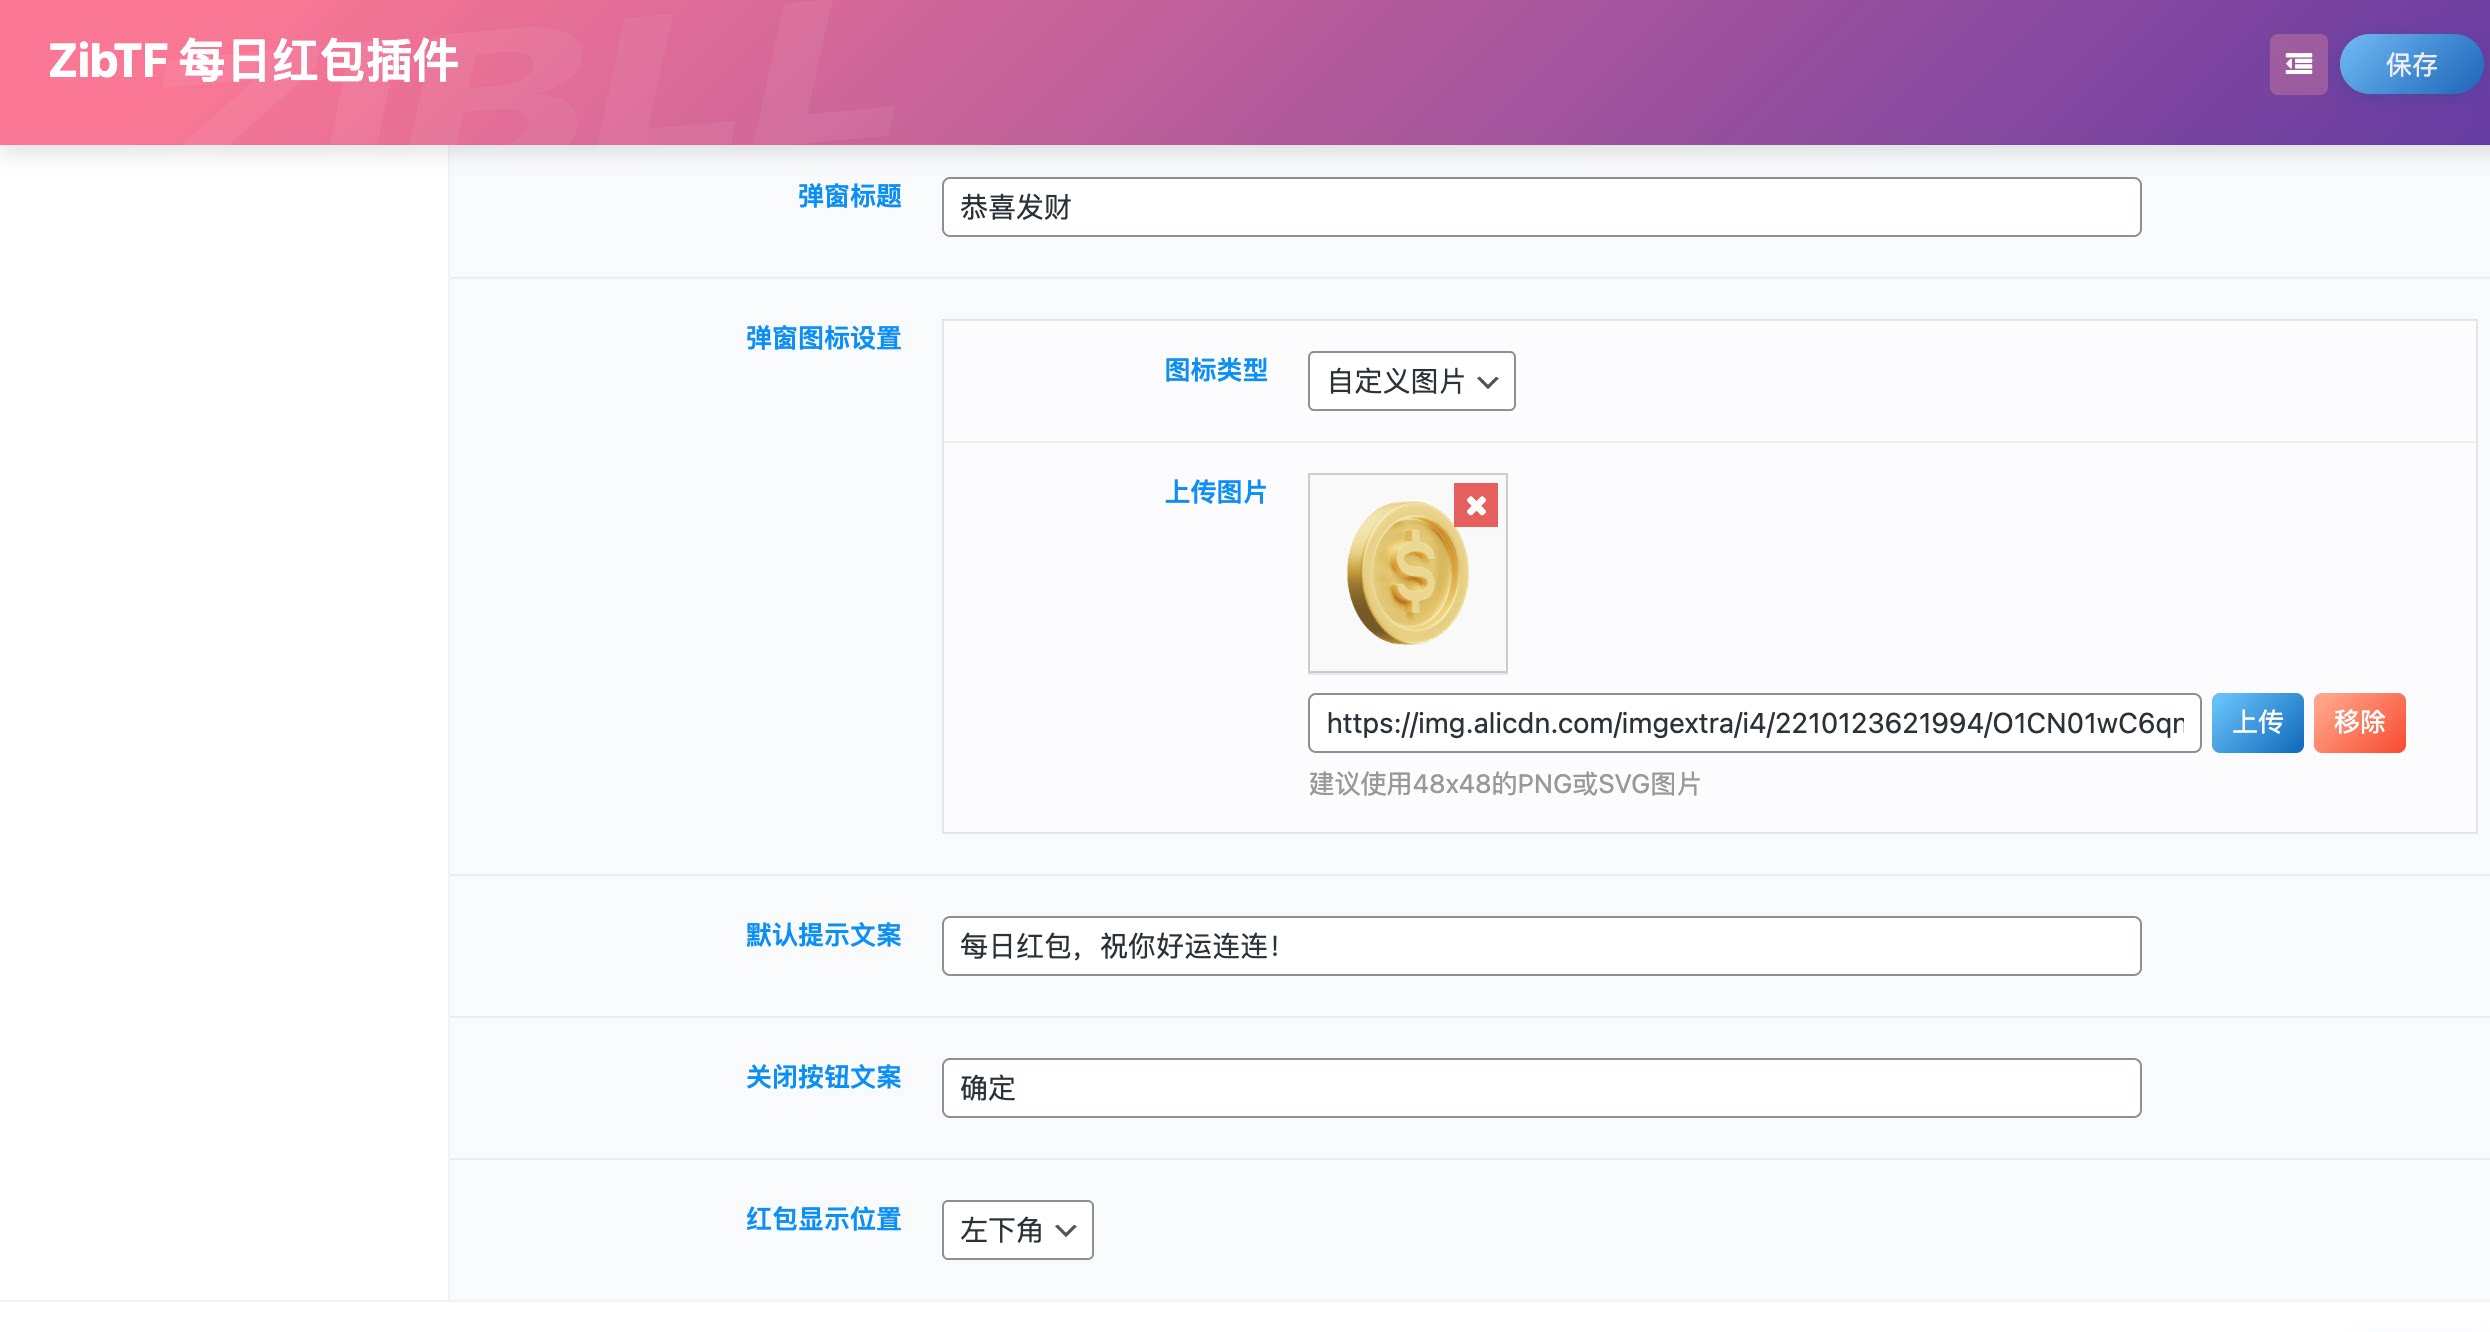
Task: Click the 默认提示文案 label
Action: click(822, 937)
